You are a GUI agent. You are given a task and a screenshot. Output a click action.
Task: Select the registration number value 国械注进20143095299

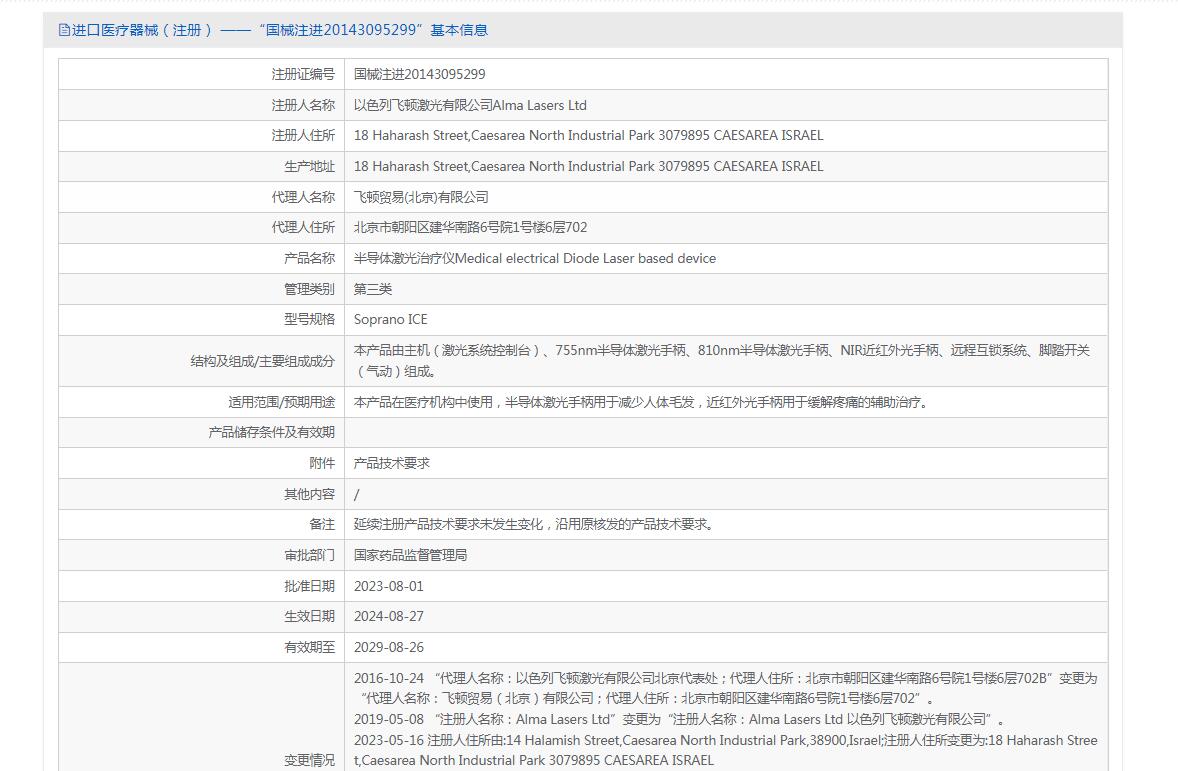pyautogui.click(x=419, y=74)
